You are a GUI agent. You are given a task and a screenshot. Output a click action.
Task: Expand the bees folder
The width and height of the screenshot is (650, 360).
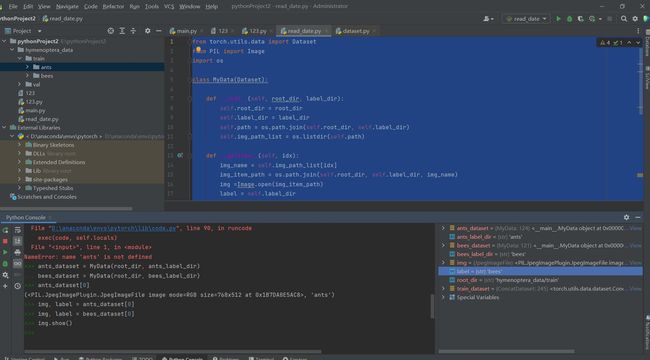pos(27,76)
